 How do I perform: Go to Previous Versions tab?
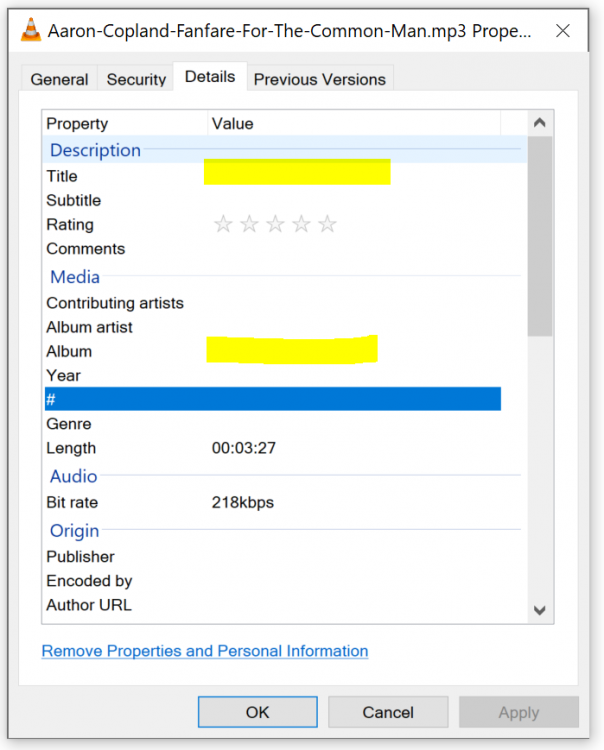click(319, 79)
